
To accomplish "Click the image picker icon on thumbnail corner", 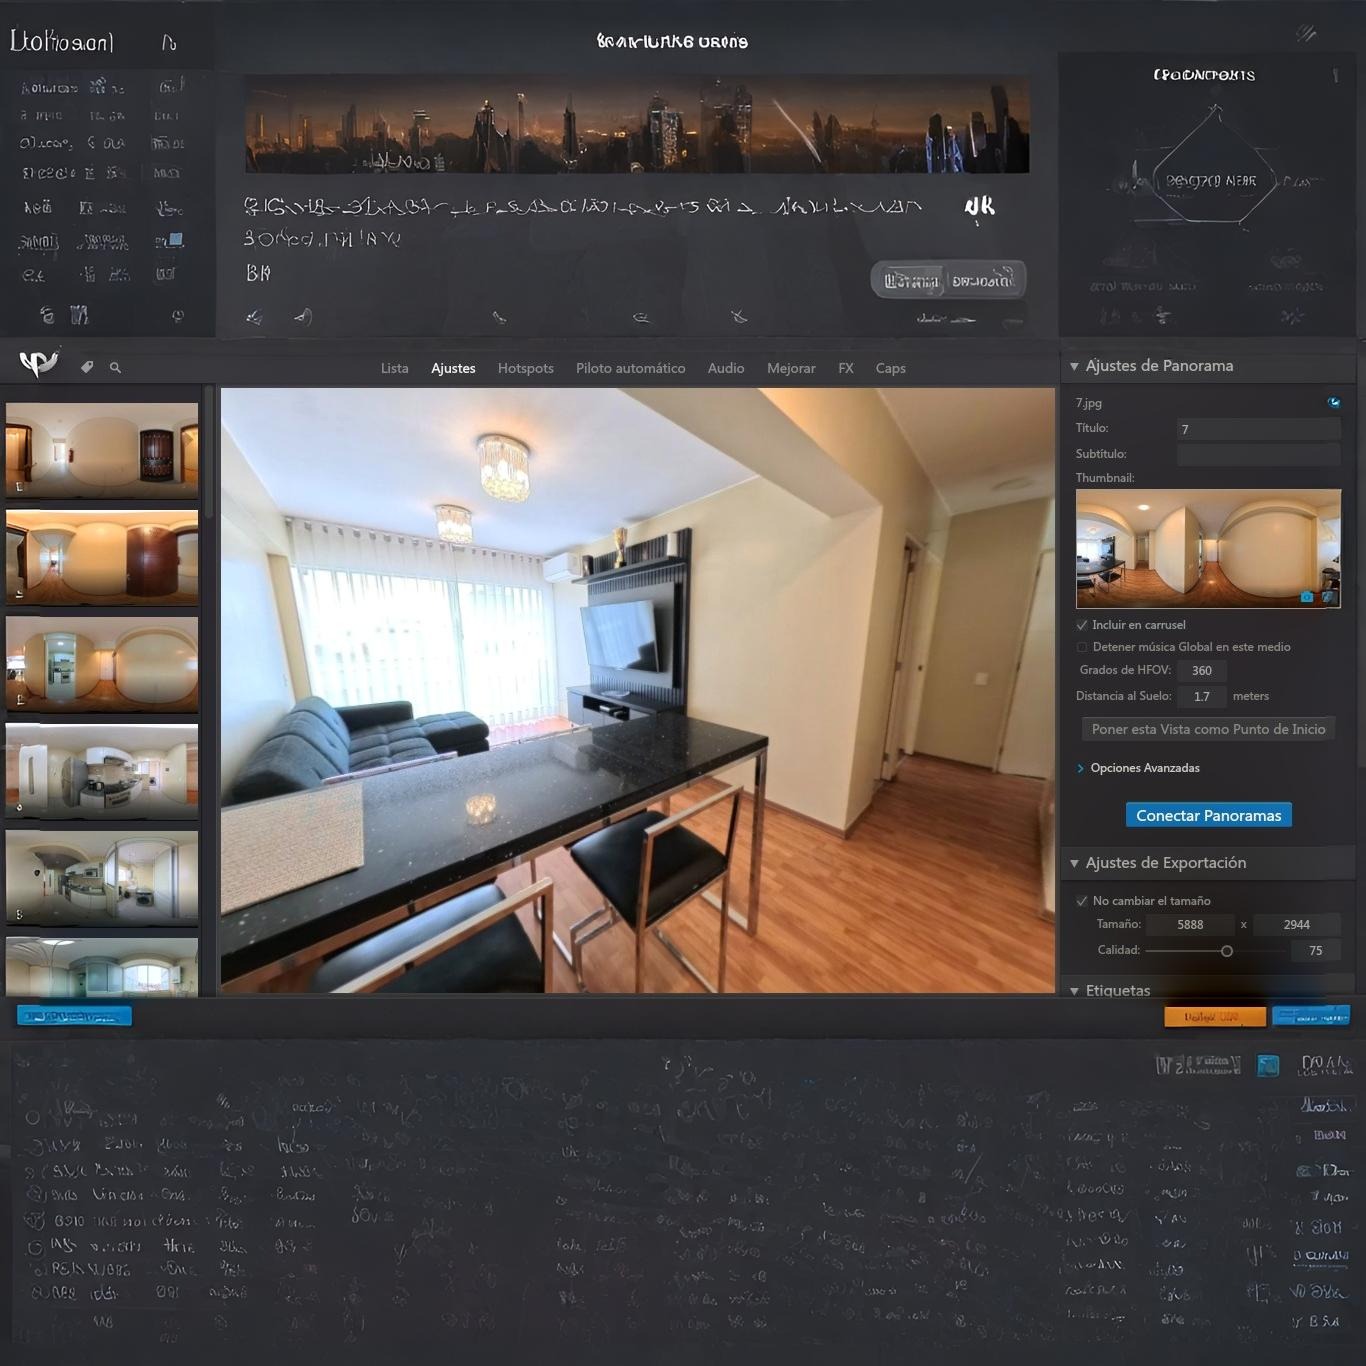I will tap(1328, 597).
